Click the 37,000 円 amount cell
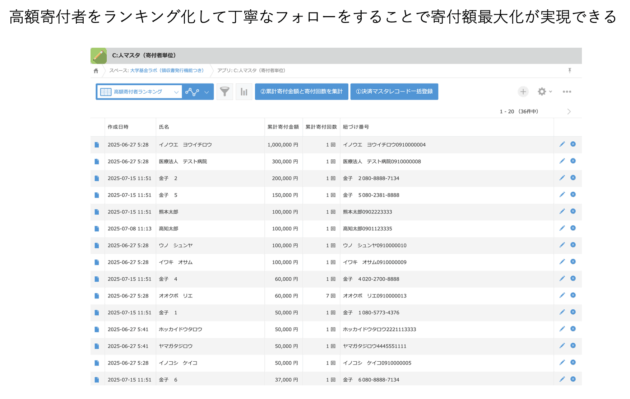This screenshot has height=399, width=630. pos(286,380)
